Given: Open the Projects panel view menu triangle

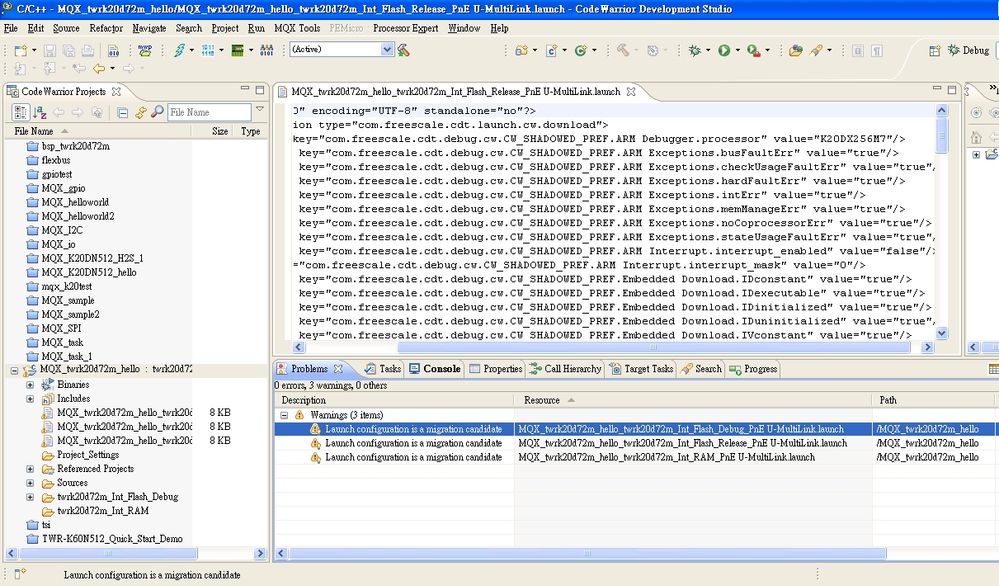Looking at the screenshot, I should pyautogui.click(x=260, y=110).
